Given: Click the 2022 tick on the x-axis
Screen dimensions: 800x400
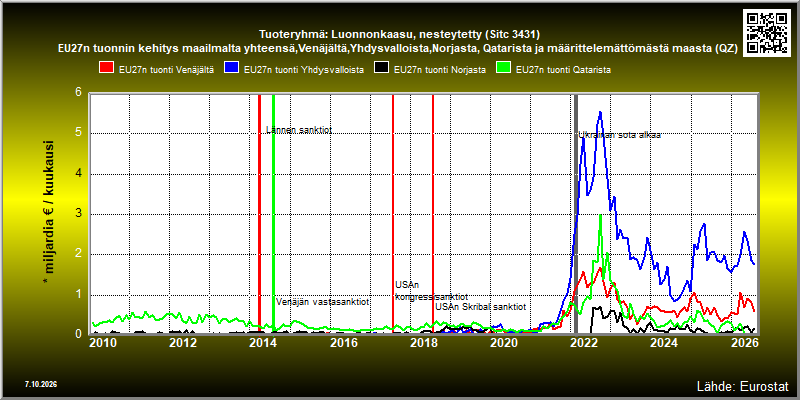Looking at the screenshot, I should coord(582,342).
